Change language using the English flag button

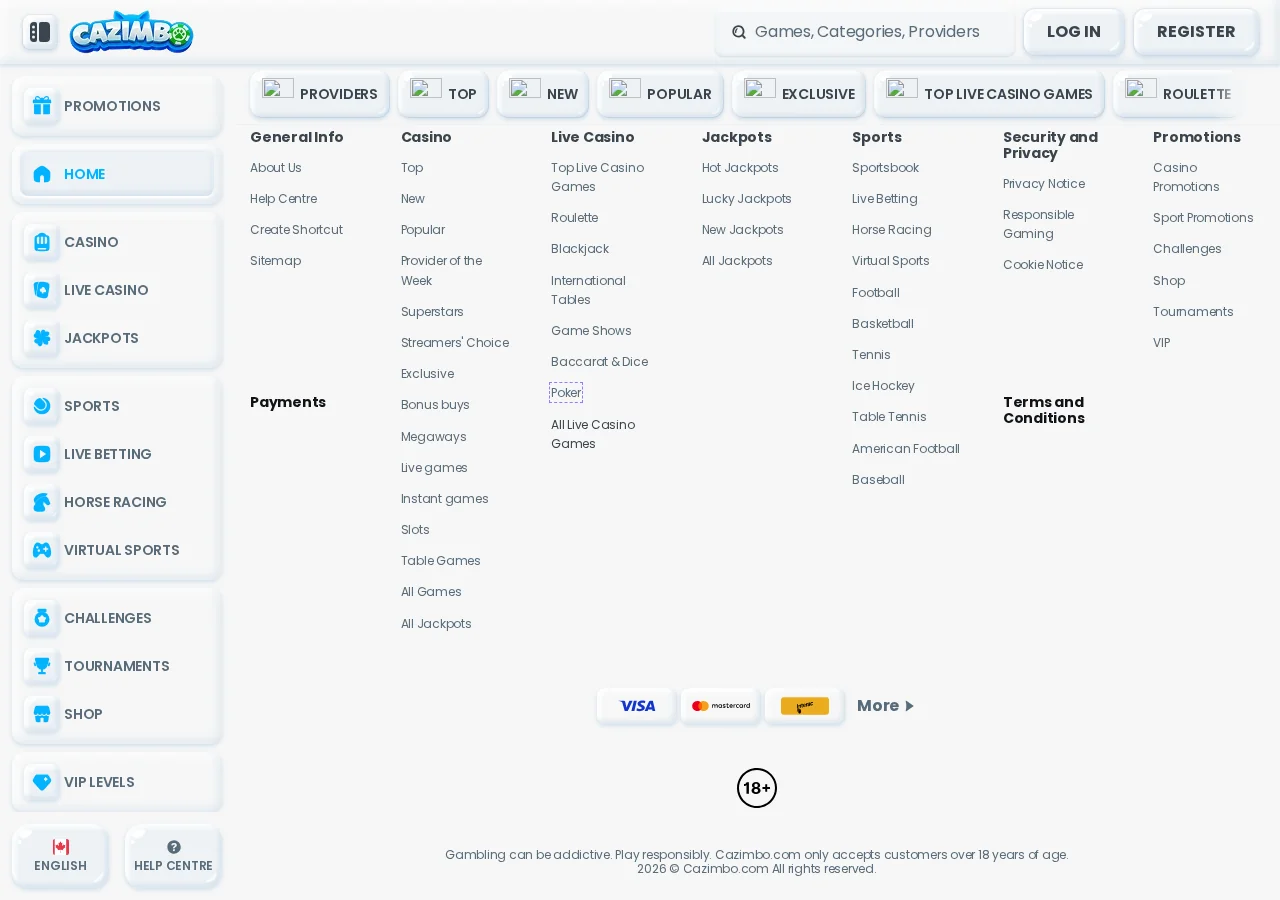click(x=60, y=856)
